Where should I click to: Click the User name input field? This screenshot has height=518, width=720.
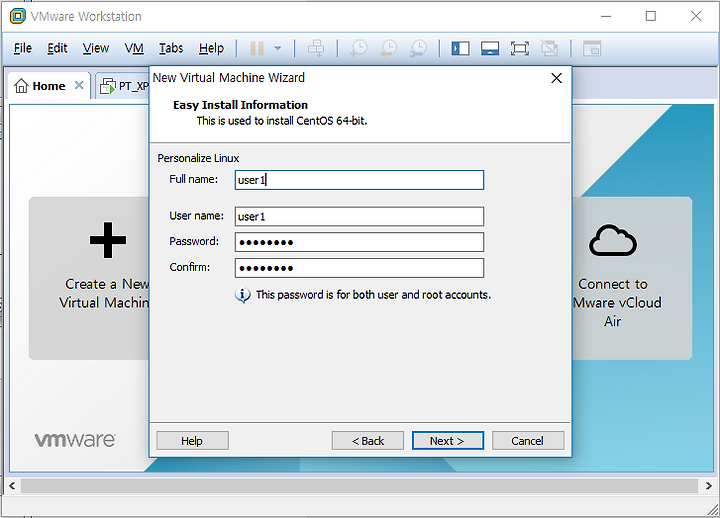(359, 216)
